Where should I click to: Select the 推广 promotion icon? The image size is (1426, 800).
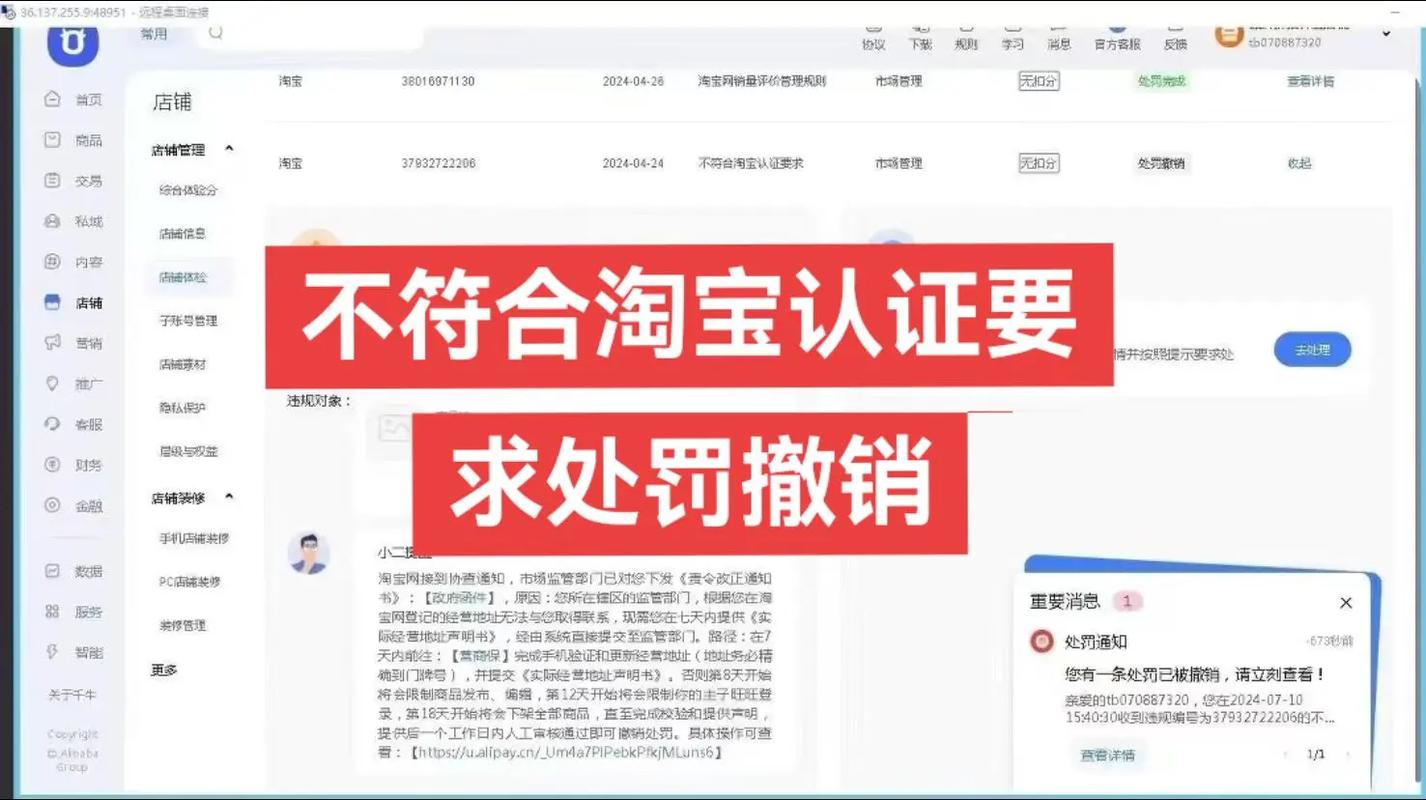(x=54, y=383)
